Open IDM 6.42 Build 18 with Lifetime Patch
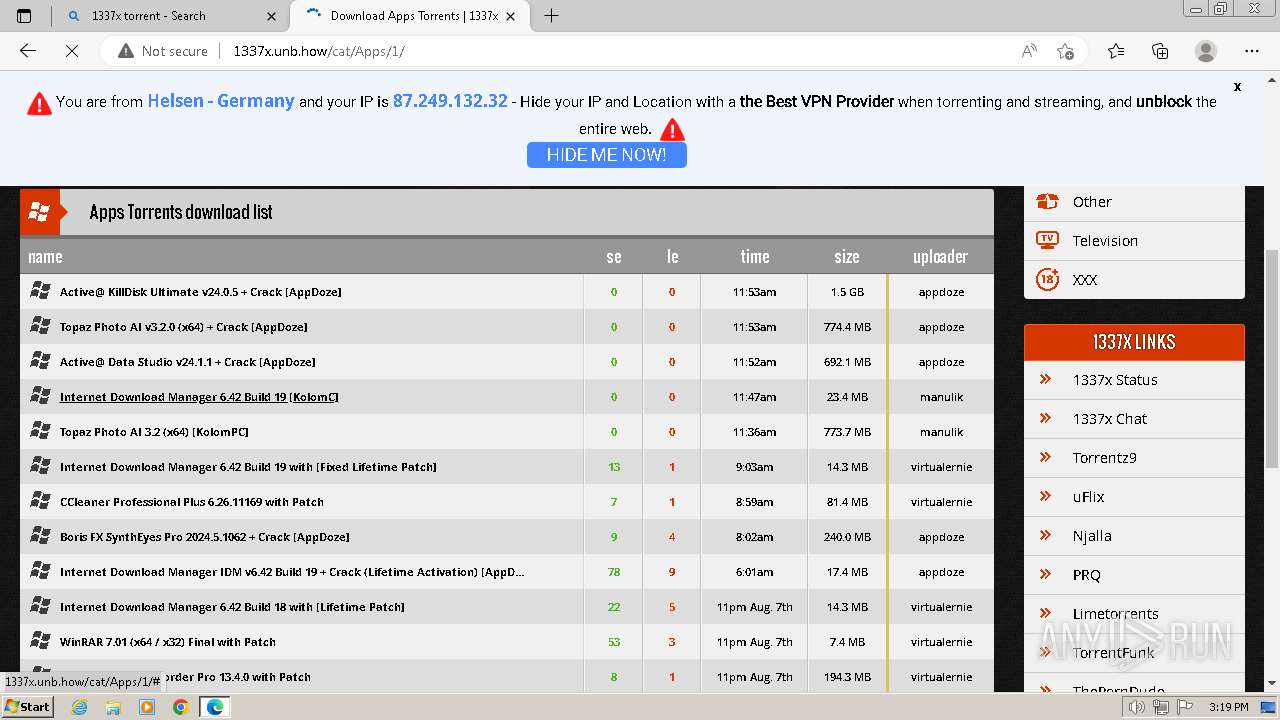The width and height of the screenshot is (1280, 720). pos(232,607)
